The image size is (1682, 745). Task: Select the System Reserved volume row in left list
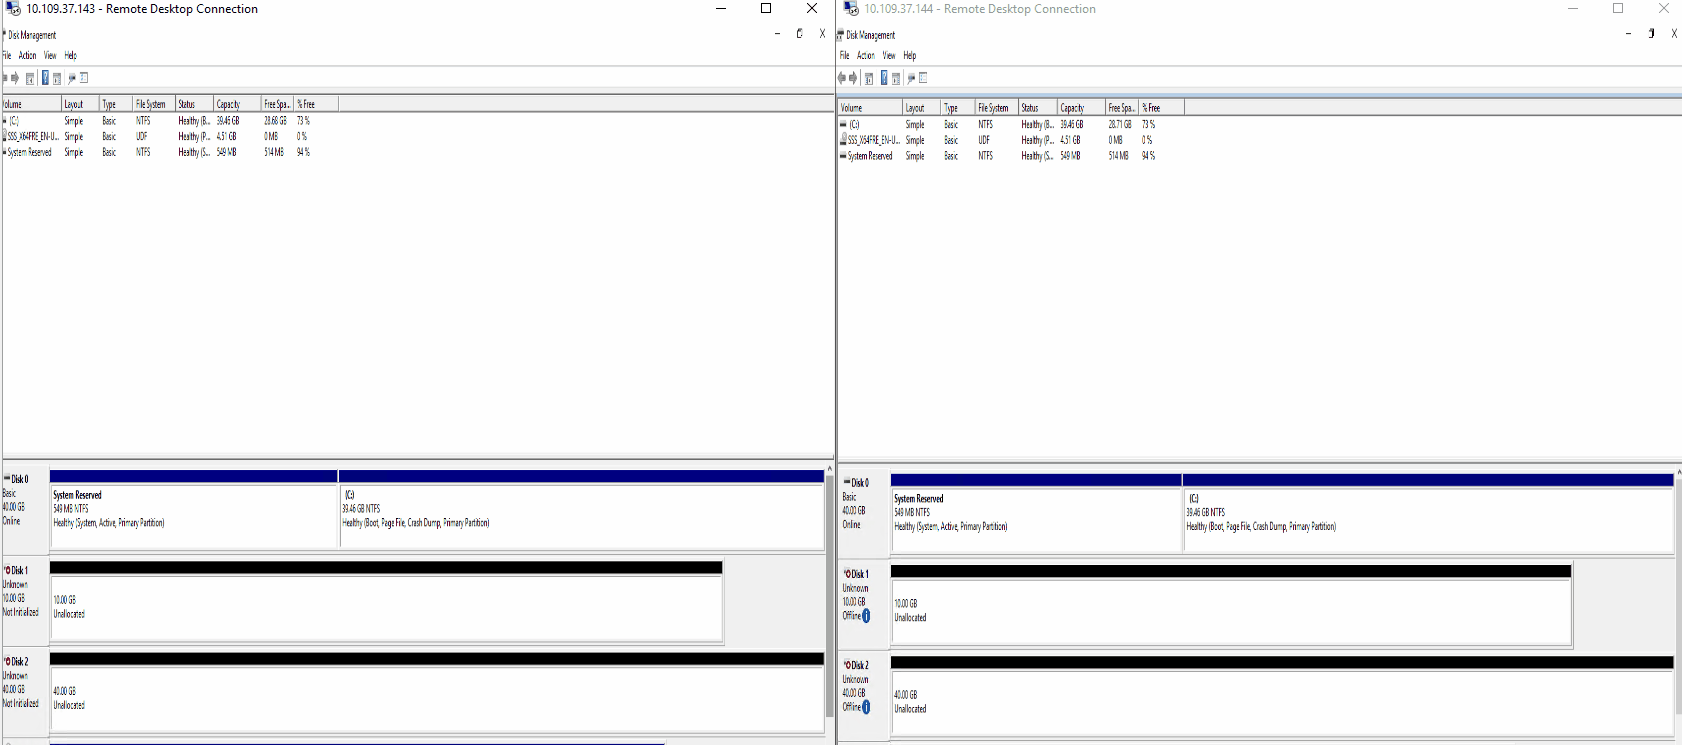point(30,153)
